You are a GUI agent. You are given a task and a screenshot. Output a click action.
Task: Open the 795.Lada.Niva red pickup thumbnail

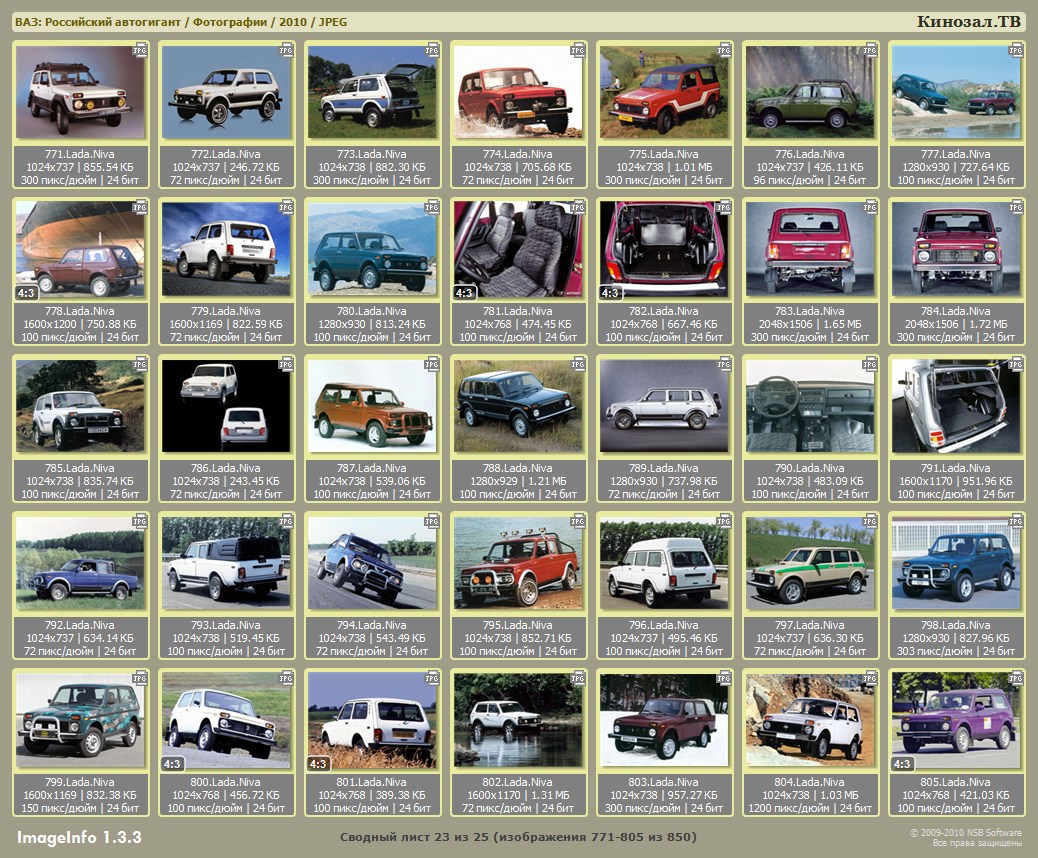[x=518, y=563]
